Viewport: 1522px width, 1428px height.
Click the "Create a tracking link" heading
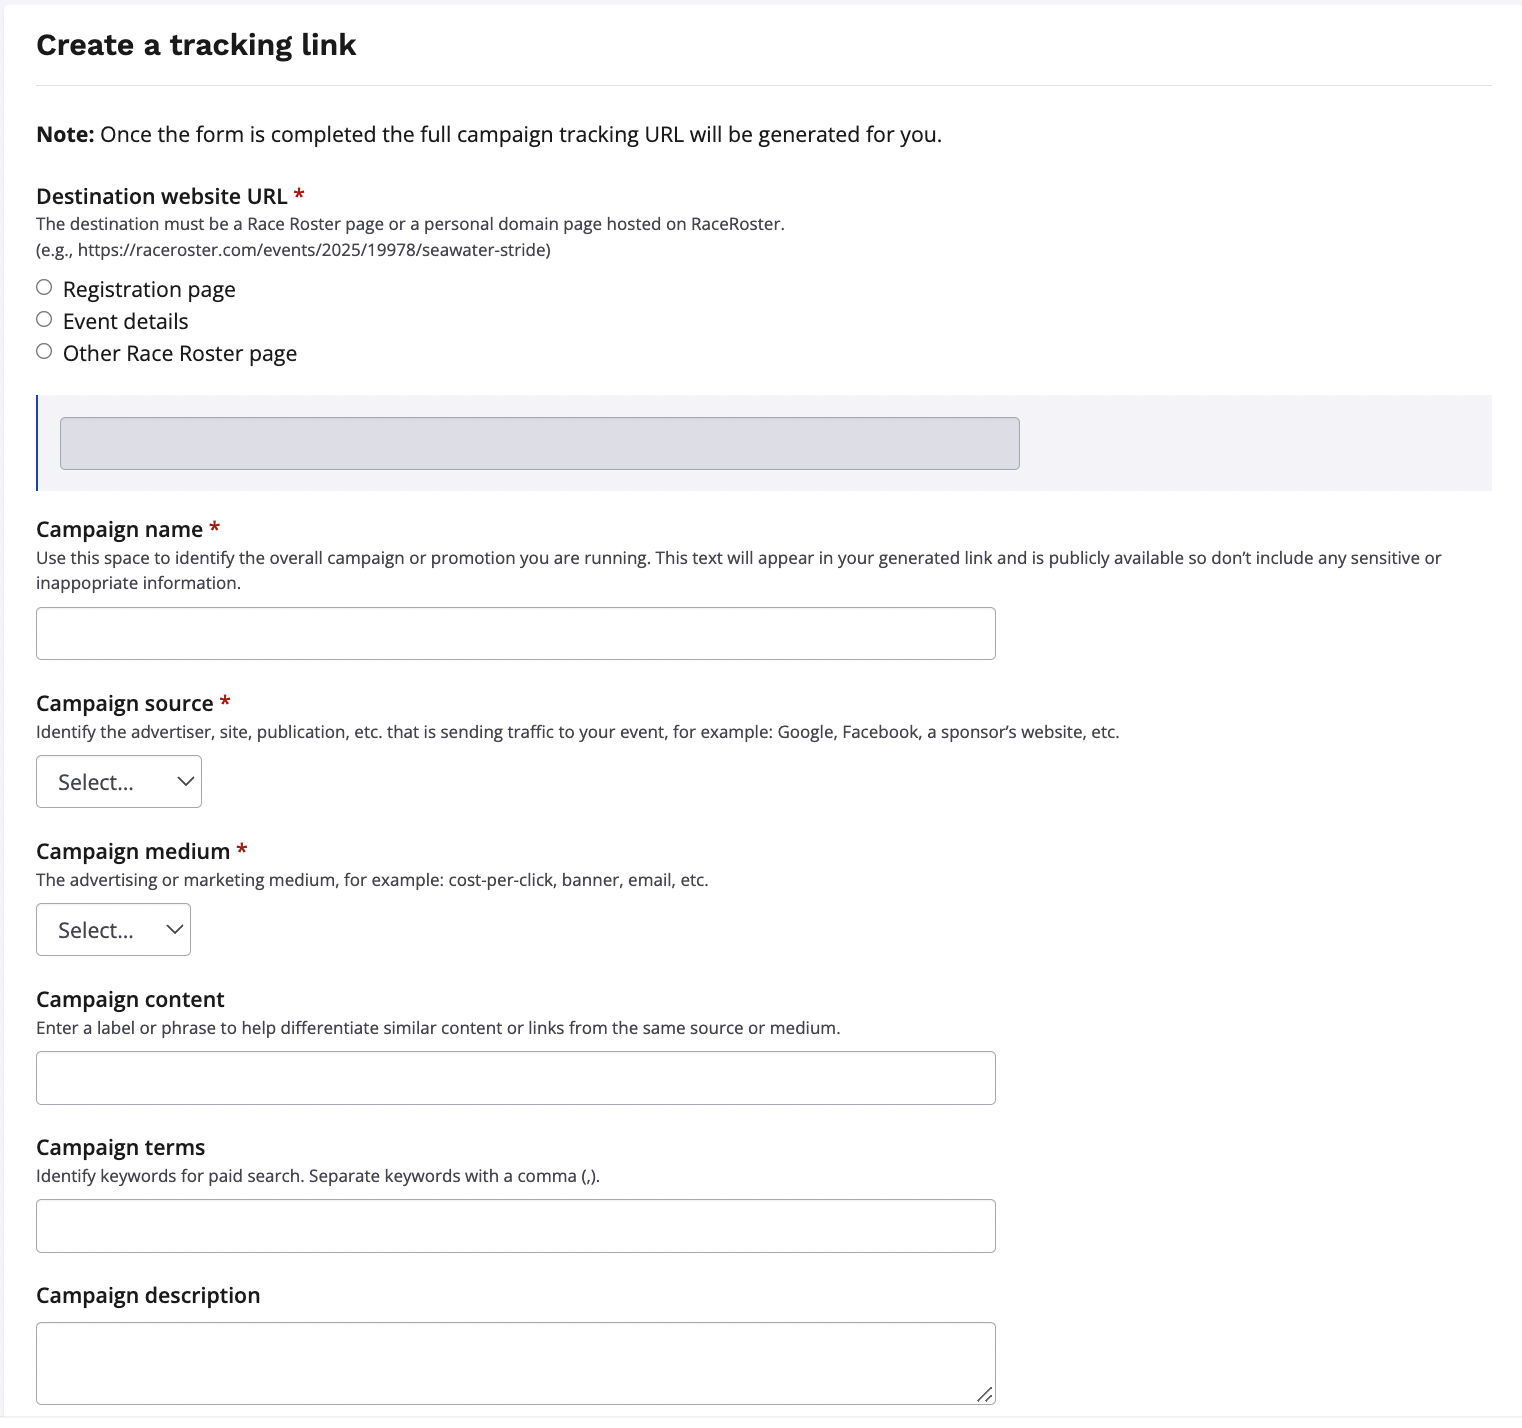[196, 45]
